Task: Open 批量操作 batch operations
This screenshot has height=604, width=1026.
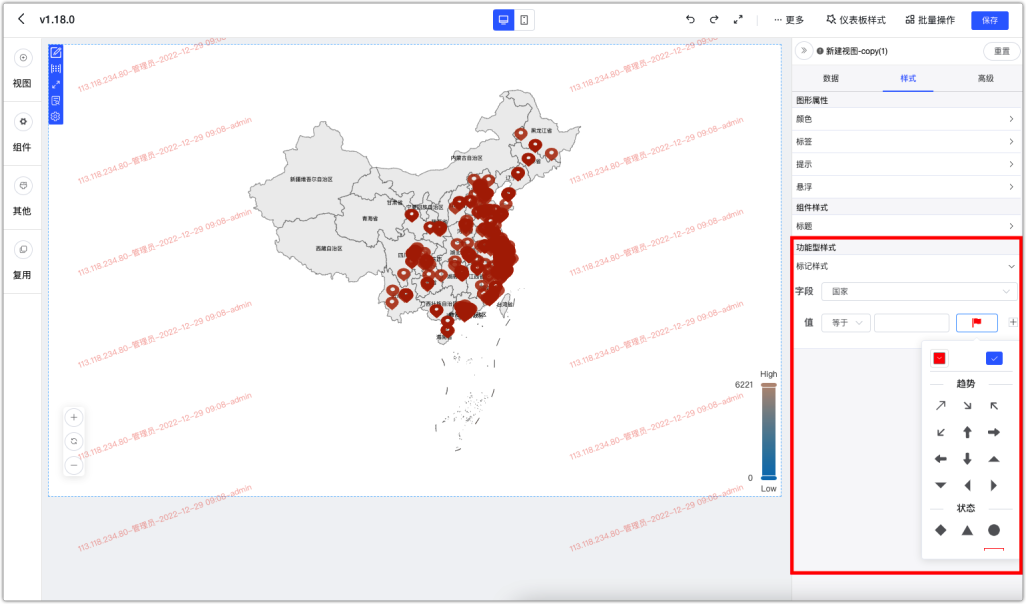Action: pos(930,20)
